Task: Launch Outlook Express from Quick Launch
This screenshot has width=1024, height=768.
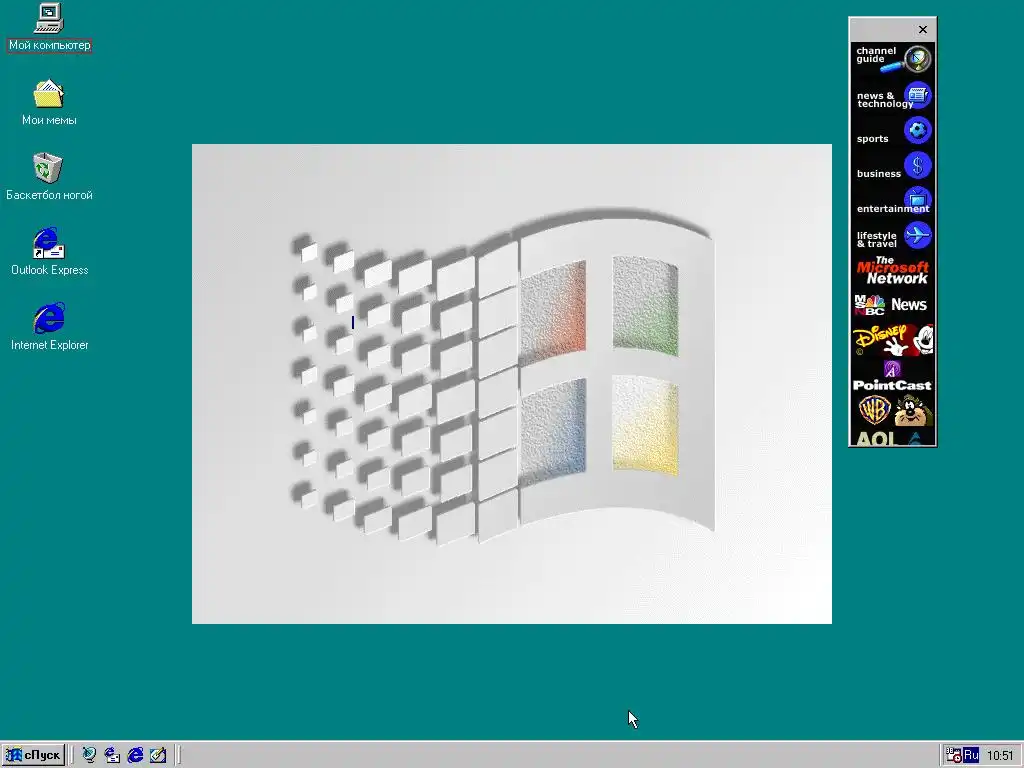Action: (x=112, y=755)
